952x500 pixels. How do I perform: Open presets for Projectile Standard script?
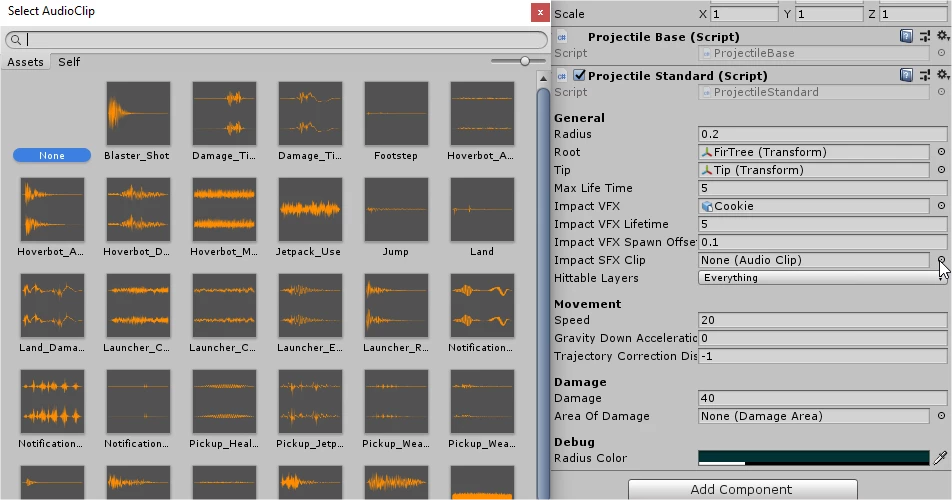coord(925,75)
